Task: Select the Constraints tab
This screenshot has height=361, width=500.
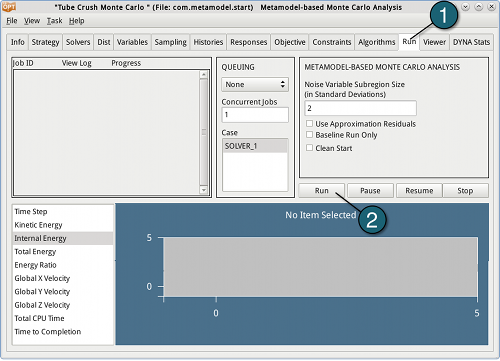Action: click(x=332, y=42)
